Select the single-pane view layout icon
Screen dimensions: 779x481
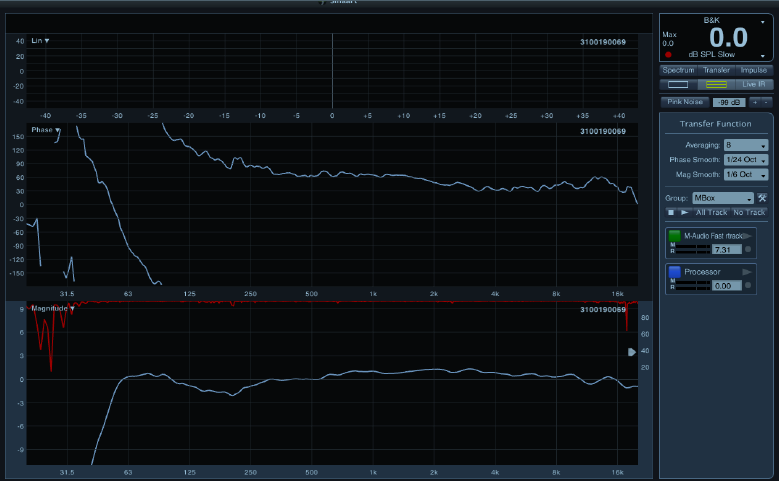coord(678,85)
